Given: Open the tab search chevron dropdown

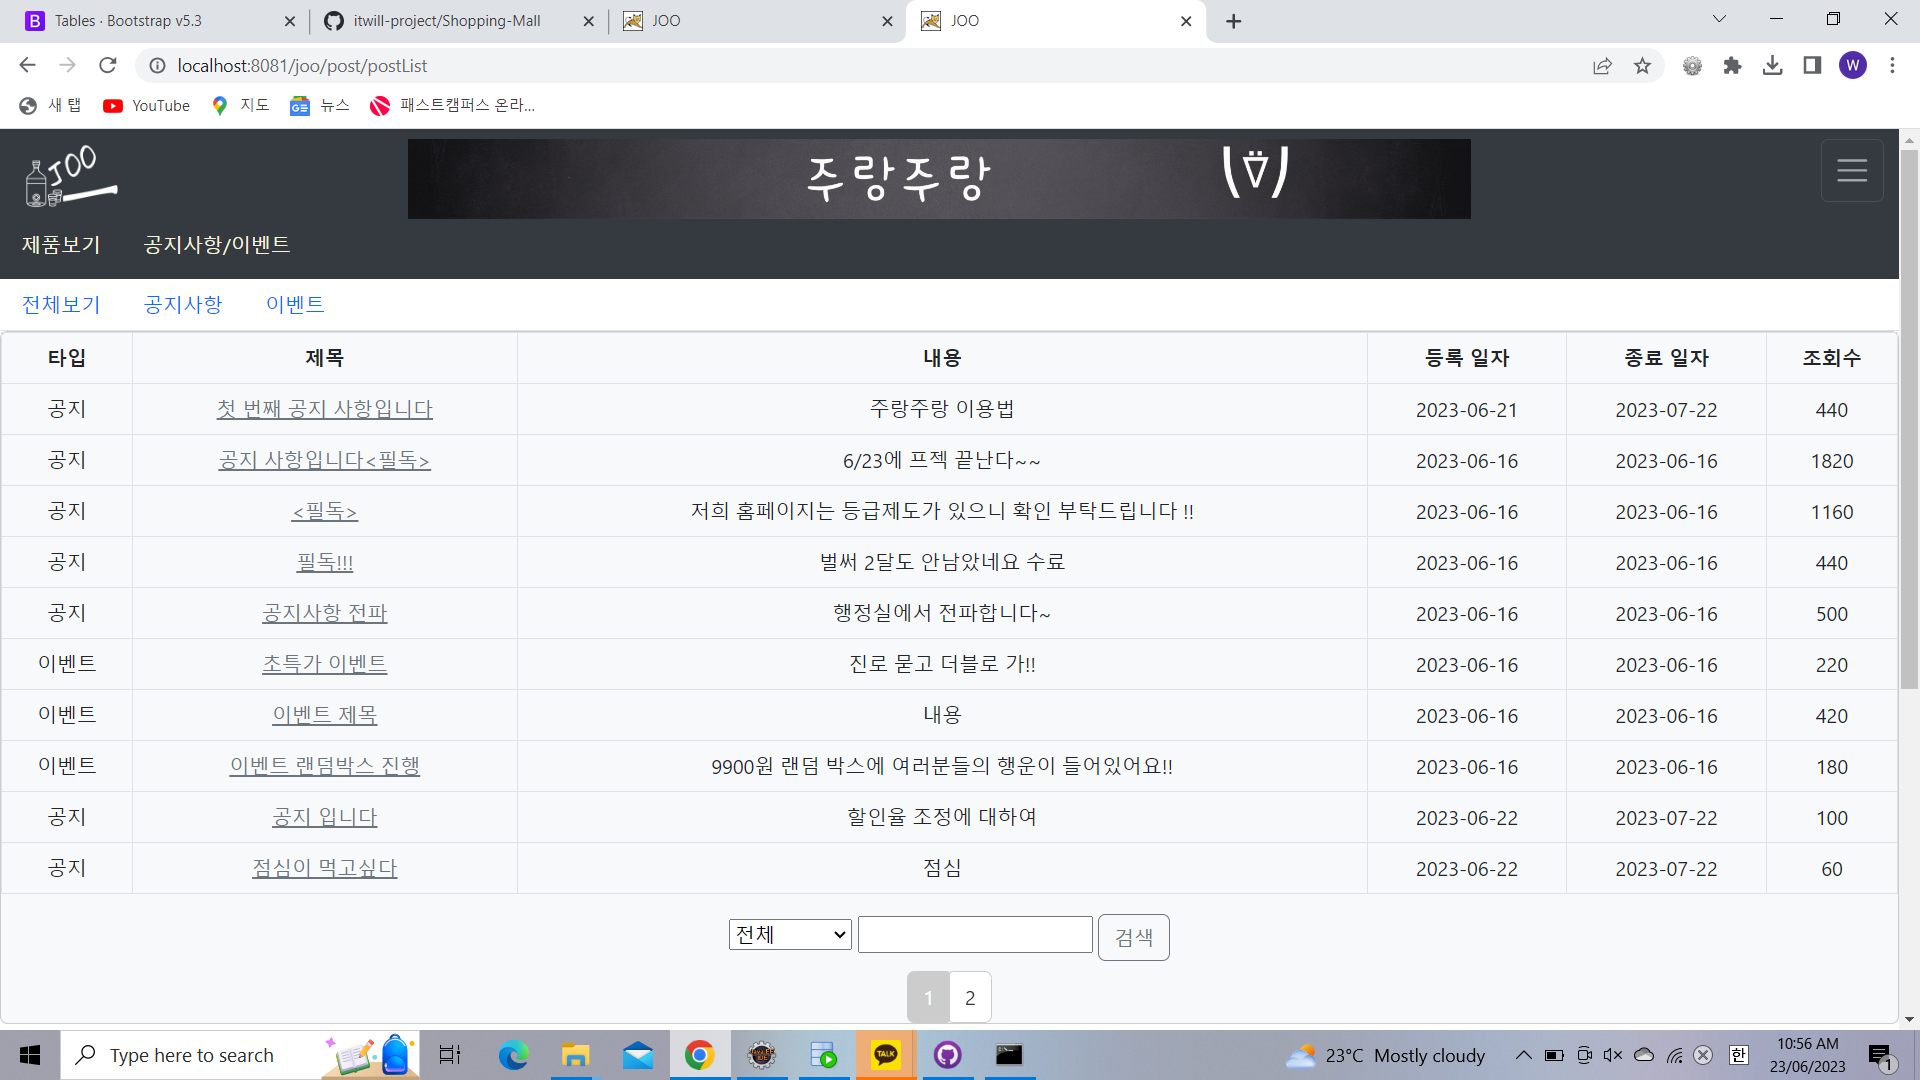Looking at the screenshot, I should (1718, 18).
